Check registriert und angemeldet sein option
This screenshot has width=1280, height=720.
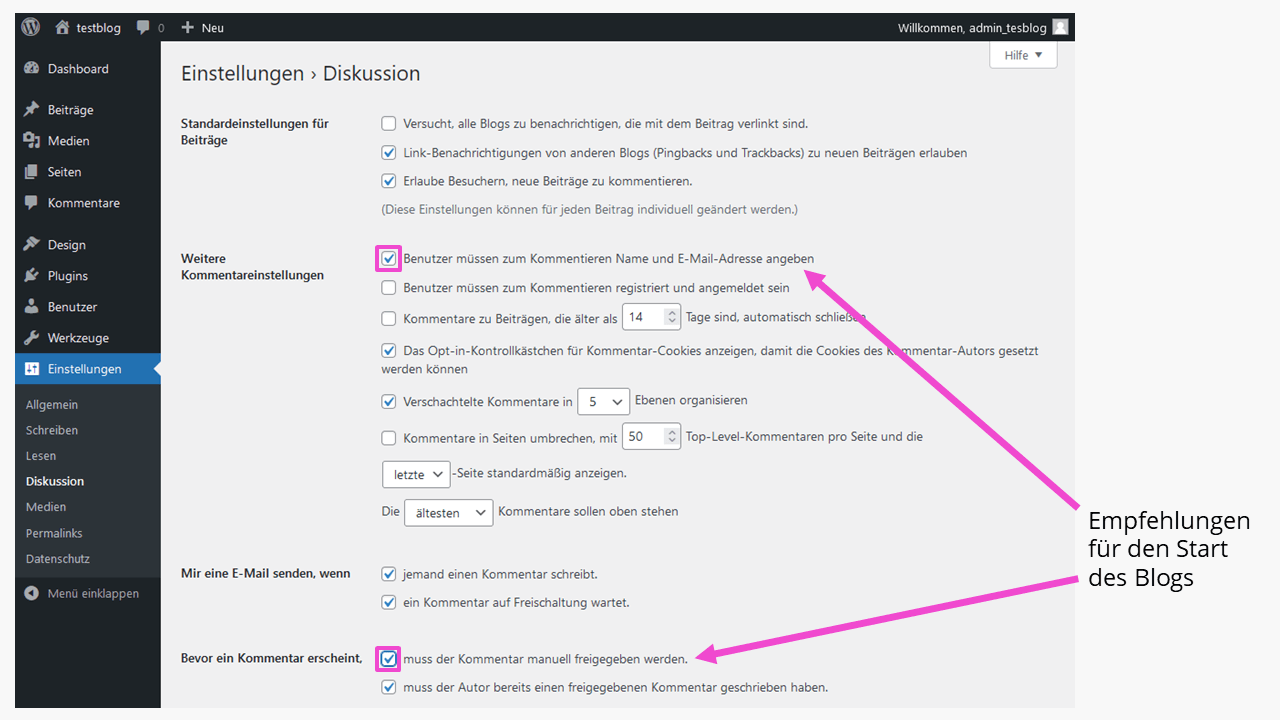pos(389,288)
